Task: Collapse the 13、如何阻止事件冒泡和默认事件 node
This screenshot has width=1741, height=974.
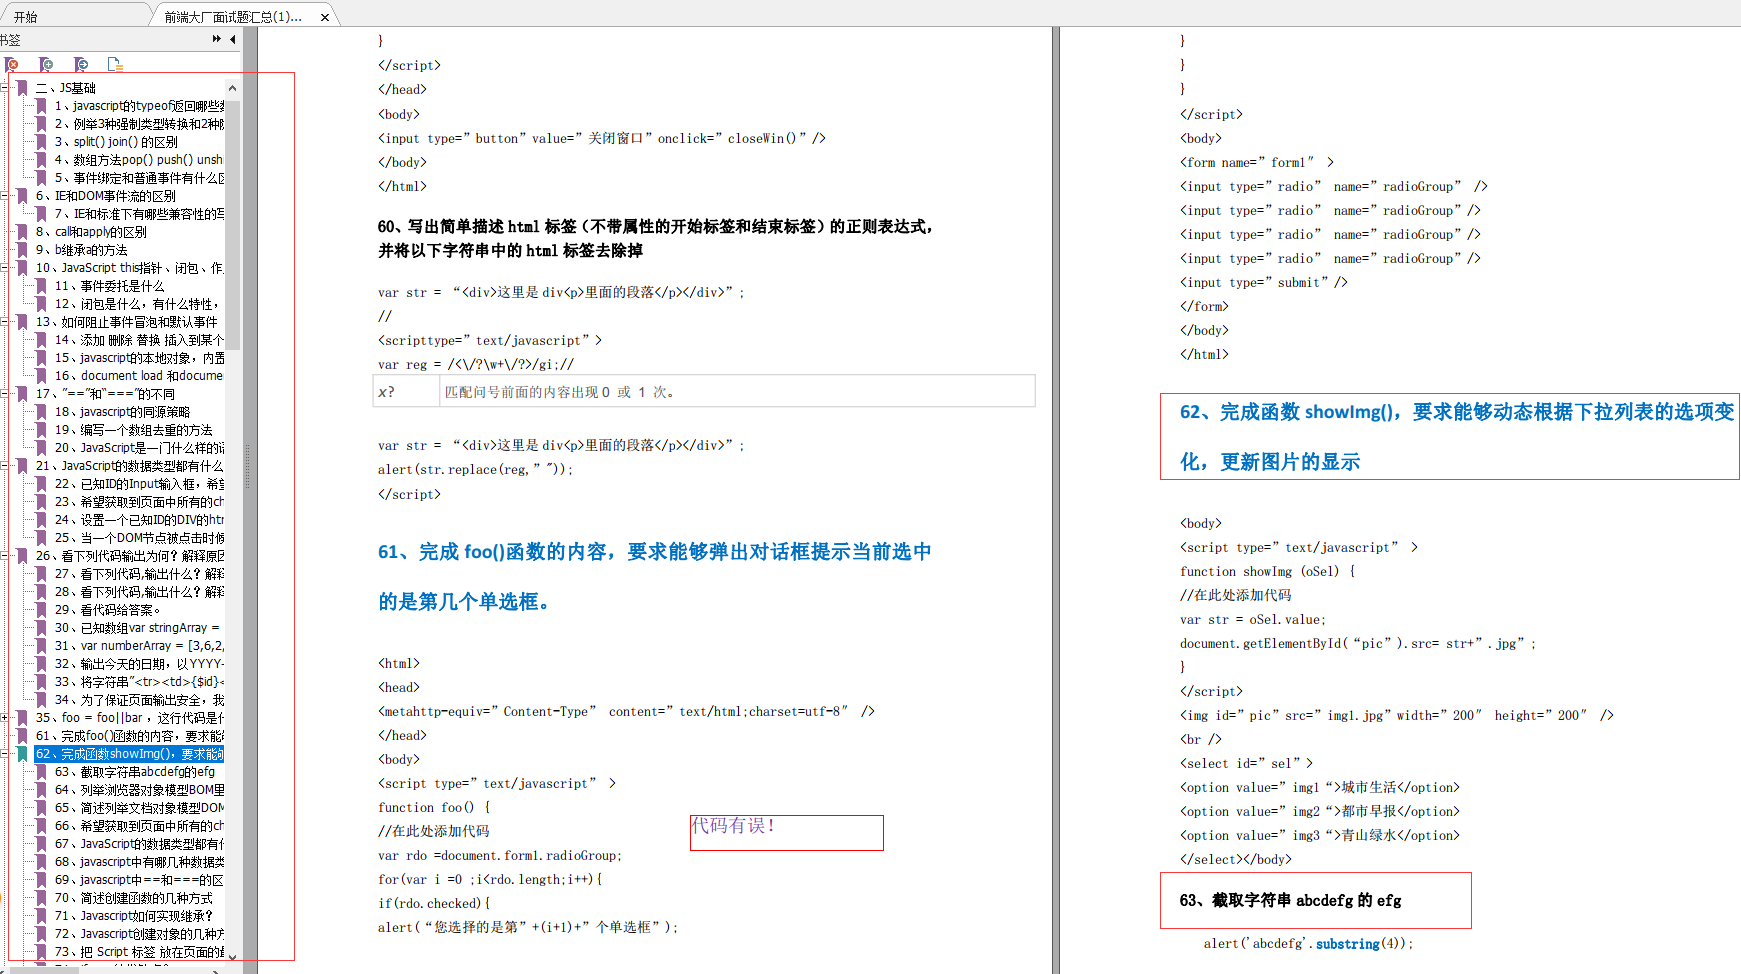Action: click(5, 322)
